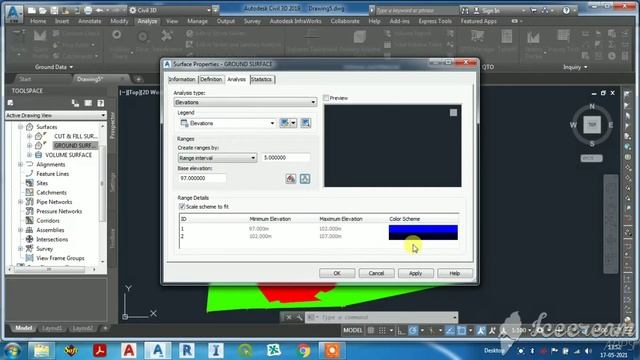Viewport: 640px width, 360px height.
Task: Click the run analysis icon
Action: [291, 178]
